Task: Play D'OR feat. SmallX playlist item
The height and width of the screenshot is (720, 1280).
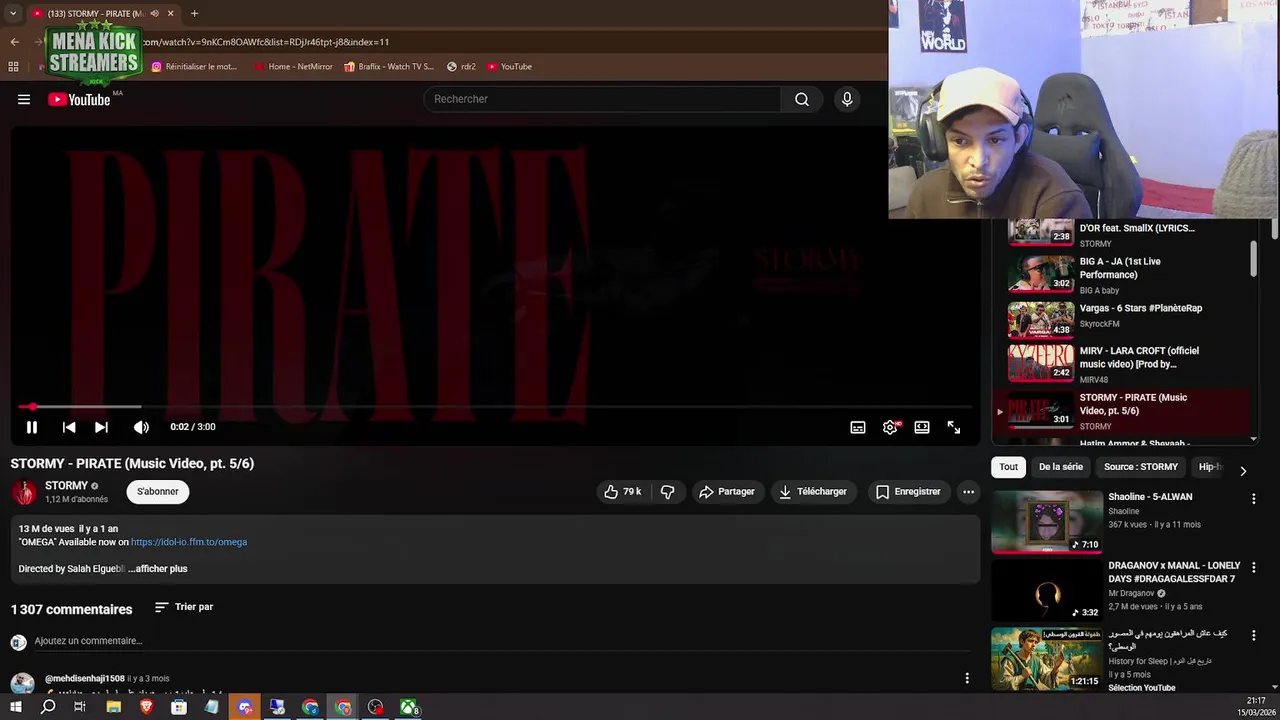Action: click(1120, 234)
